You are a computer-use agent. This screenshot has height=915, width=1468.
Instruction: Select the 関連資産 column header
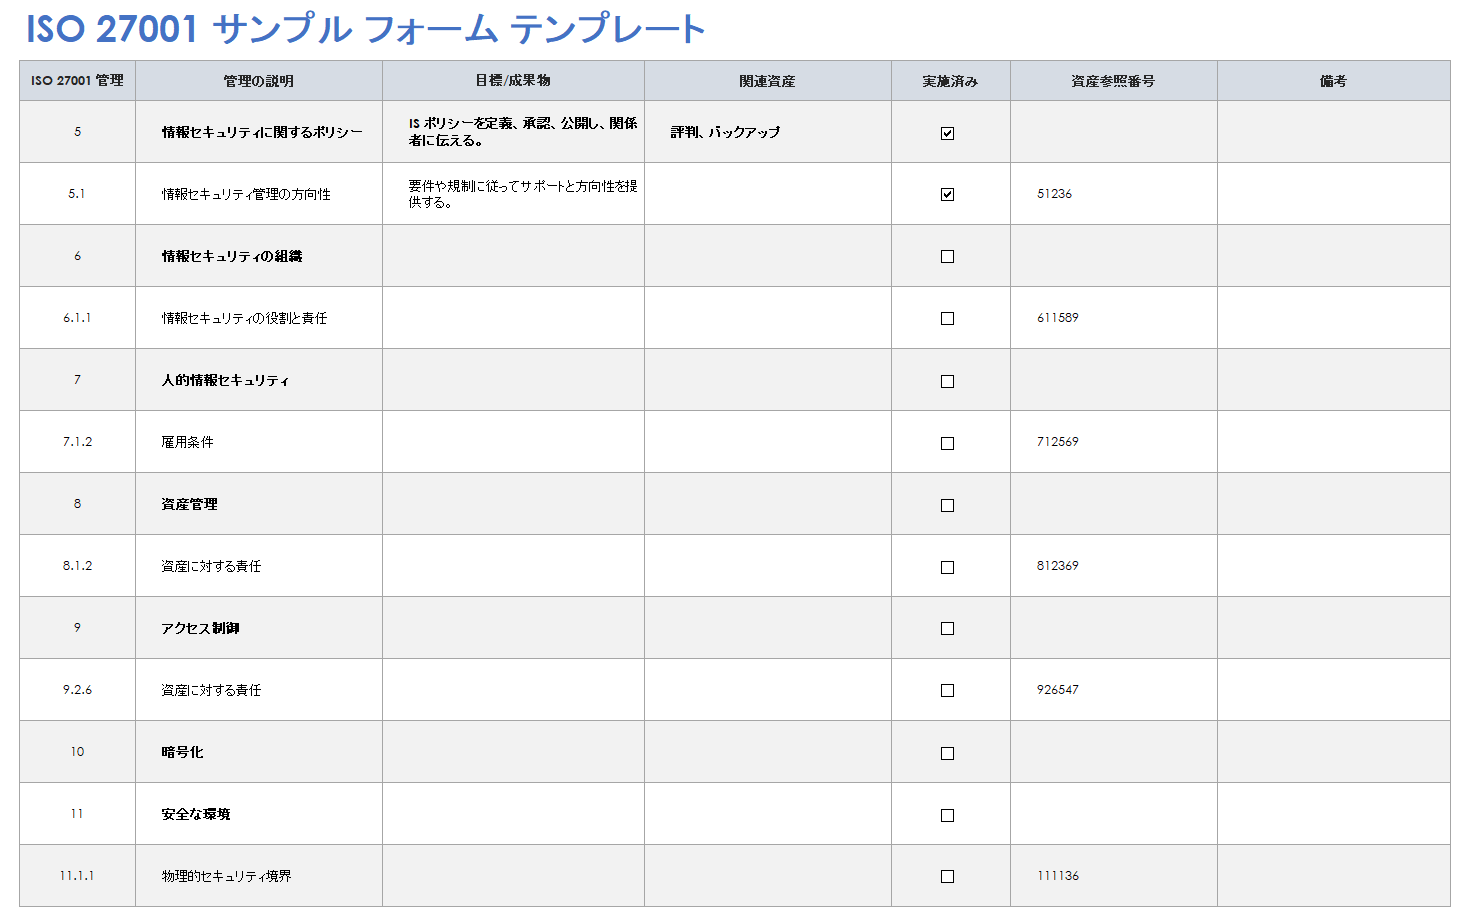768,81
